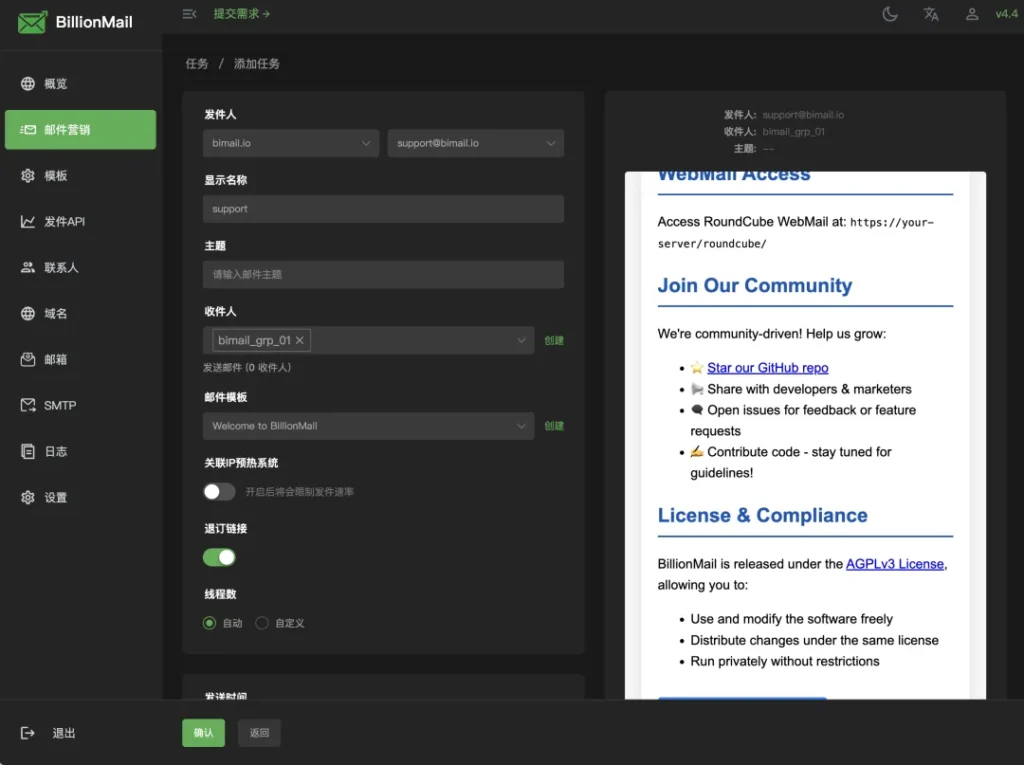Follow the Star our GitHub repo link

pos(767,368)
